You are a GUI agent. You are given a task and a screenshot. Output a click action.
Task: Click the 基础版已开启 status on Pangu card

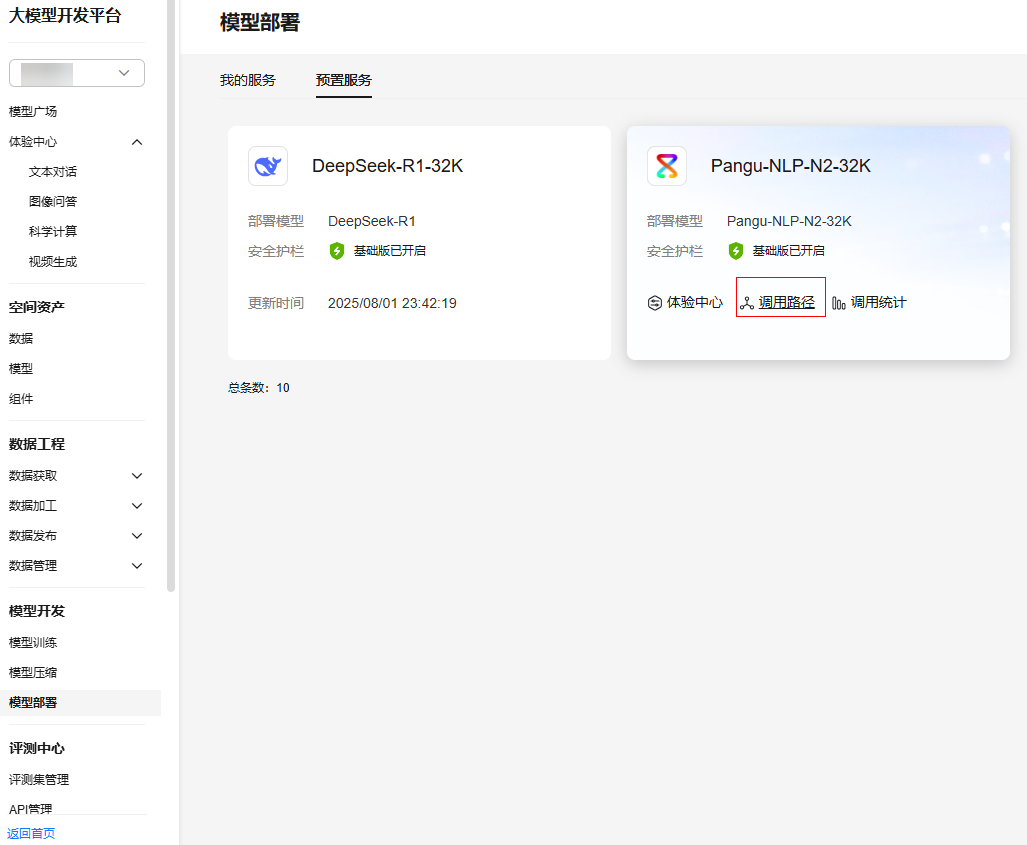click(789, 251)
